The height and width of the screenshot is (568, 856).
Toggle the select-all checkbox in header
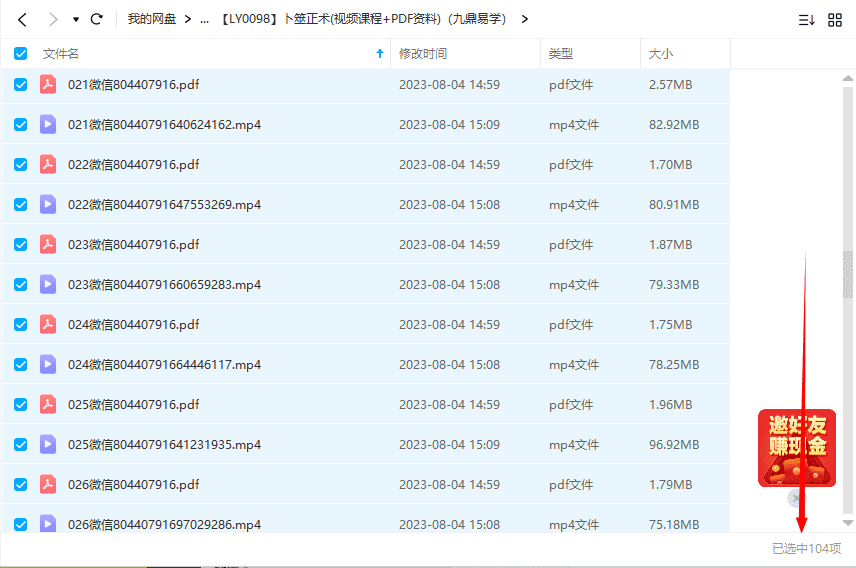coord(21,54)
